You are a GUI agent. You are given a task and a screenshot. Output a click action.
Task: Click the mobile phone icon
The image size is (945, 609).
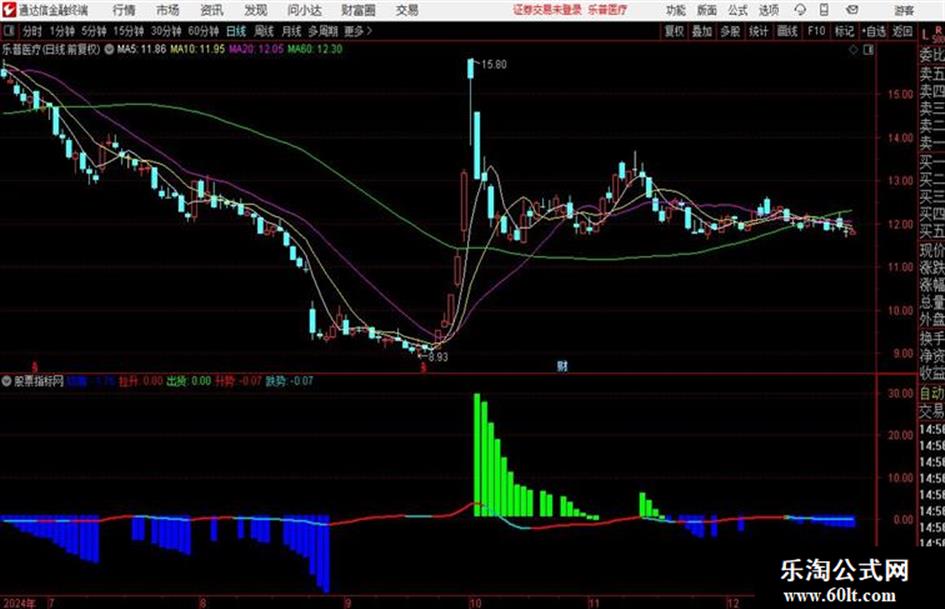click(824, 10)
